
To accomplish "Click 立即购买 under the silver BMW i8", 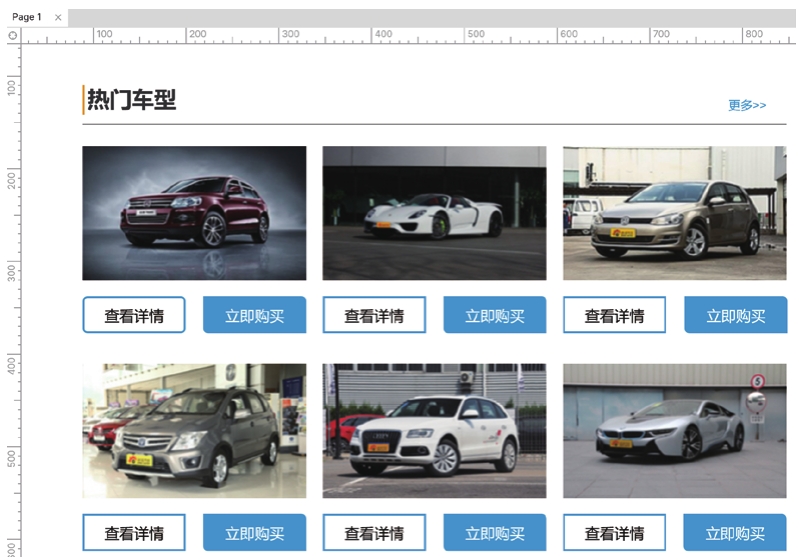I will point(735,532).
